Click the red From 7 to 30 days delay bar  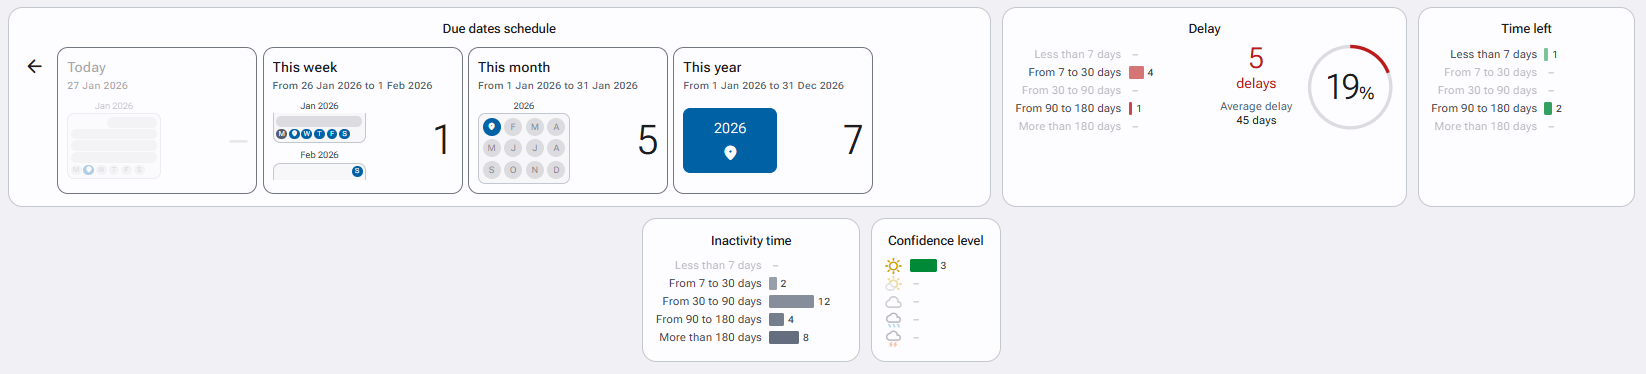coord(1136,72)
